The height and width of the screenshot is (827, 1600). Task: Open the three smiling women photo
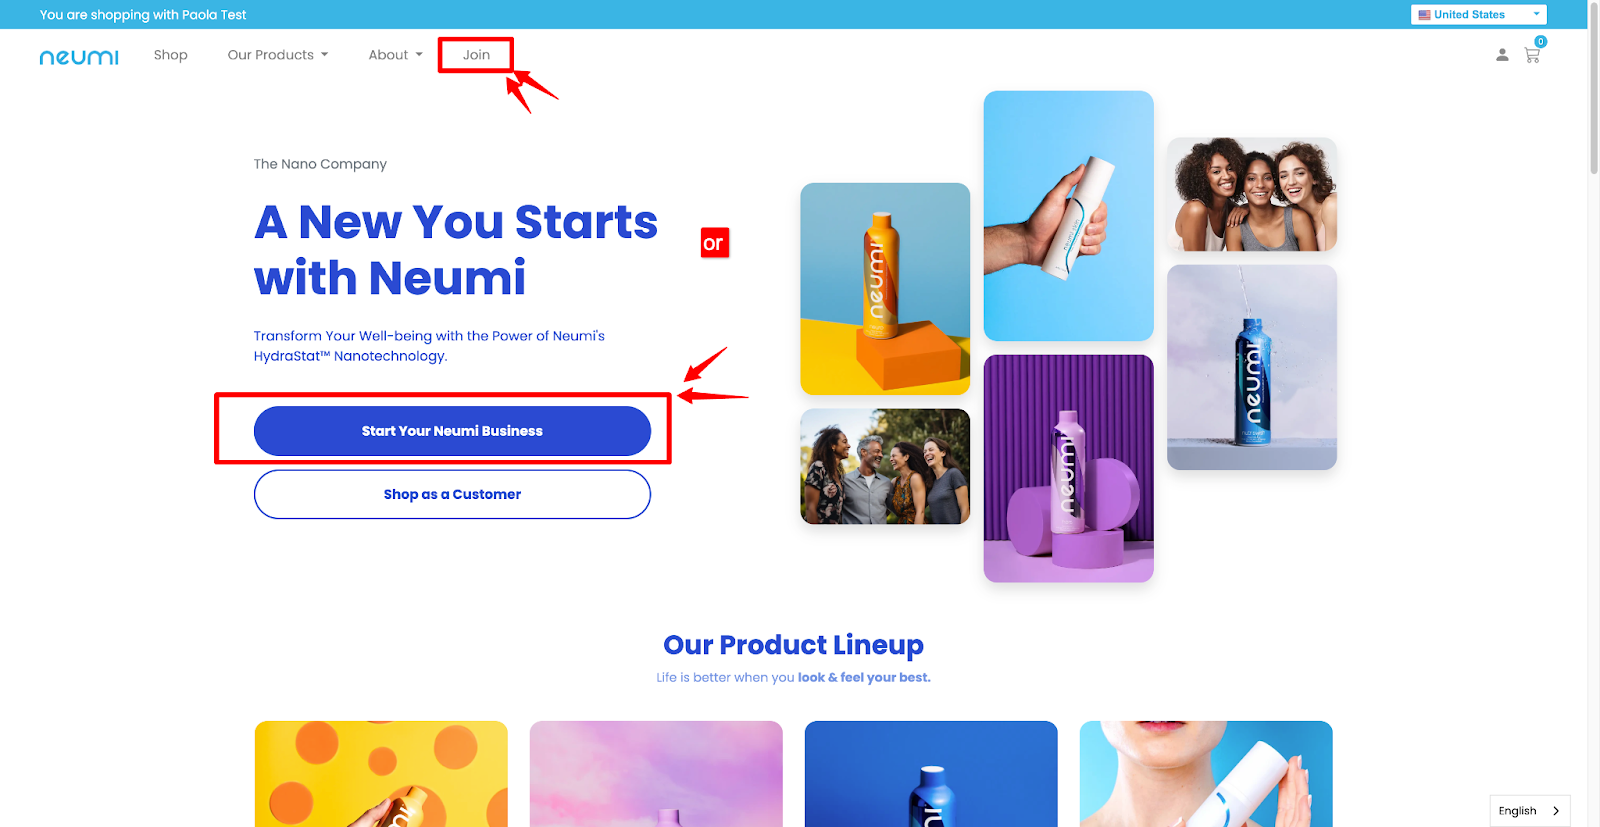[1252, 194]
